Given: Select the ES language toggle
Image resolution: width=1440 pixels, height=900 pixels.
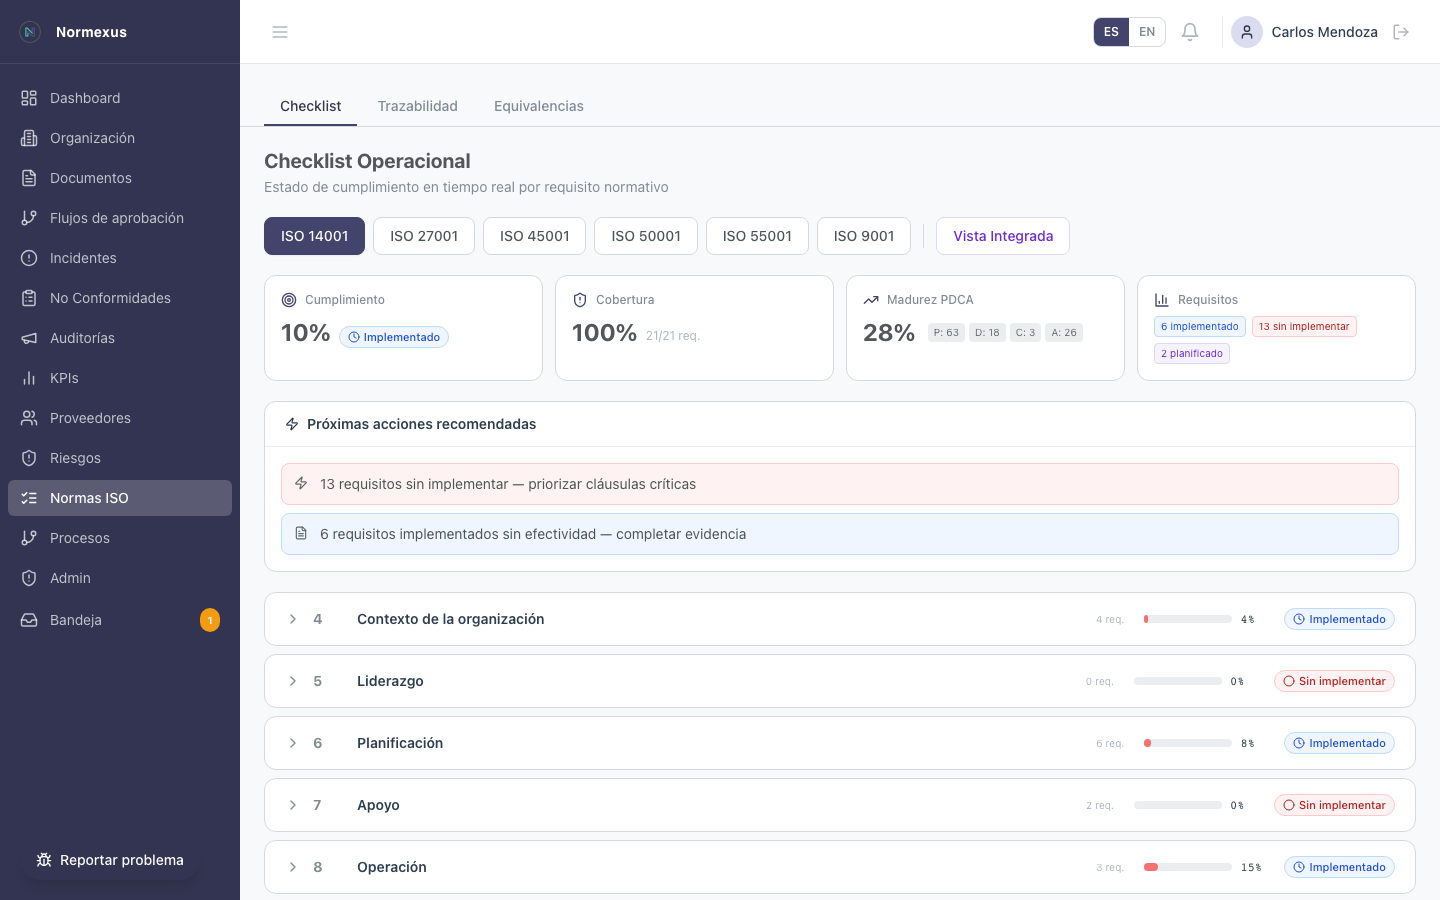Looking at the screenshot, I should (x=1111, y=32).
